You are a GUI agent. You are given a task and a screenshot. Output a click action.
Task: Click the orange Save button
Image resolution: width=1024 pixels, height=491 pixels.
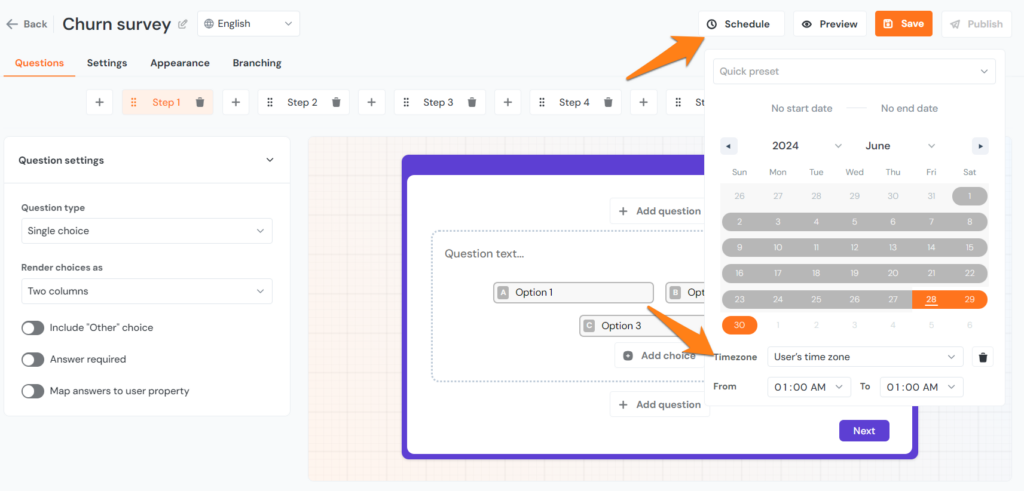coord(903,24)
